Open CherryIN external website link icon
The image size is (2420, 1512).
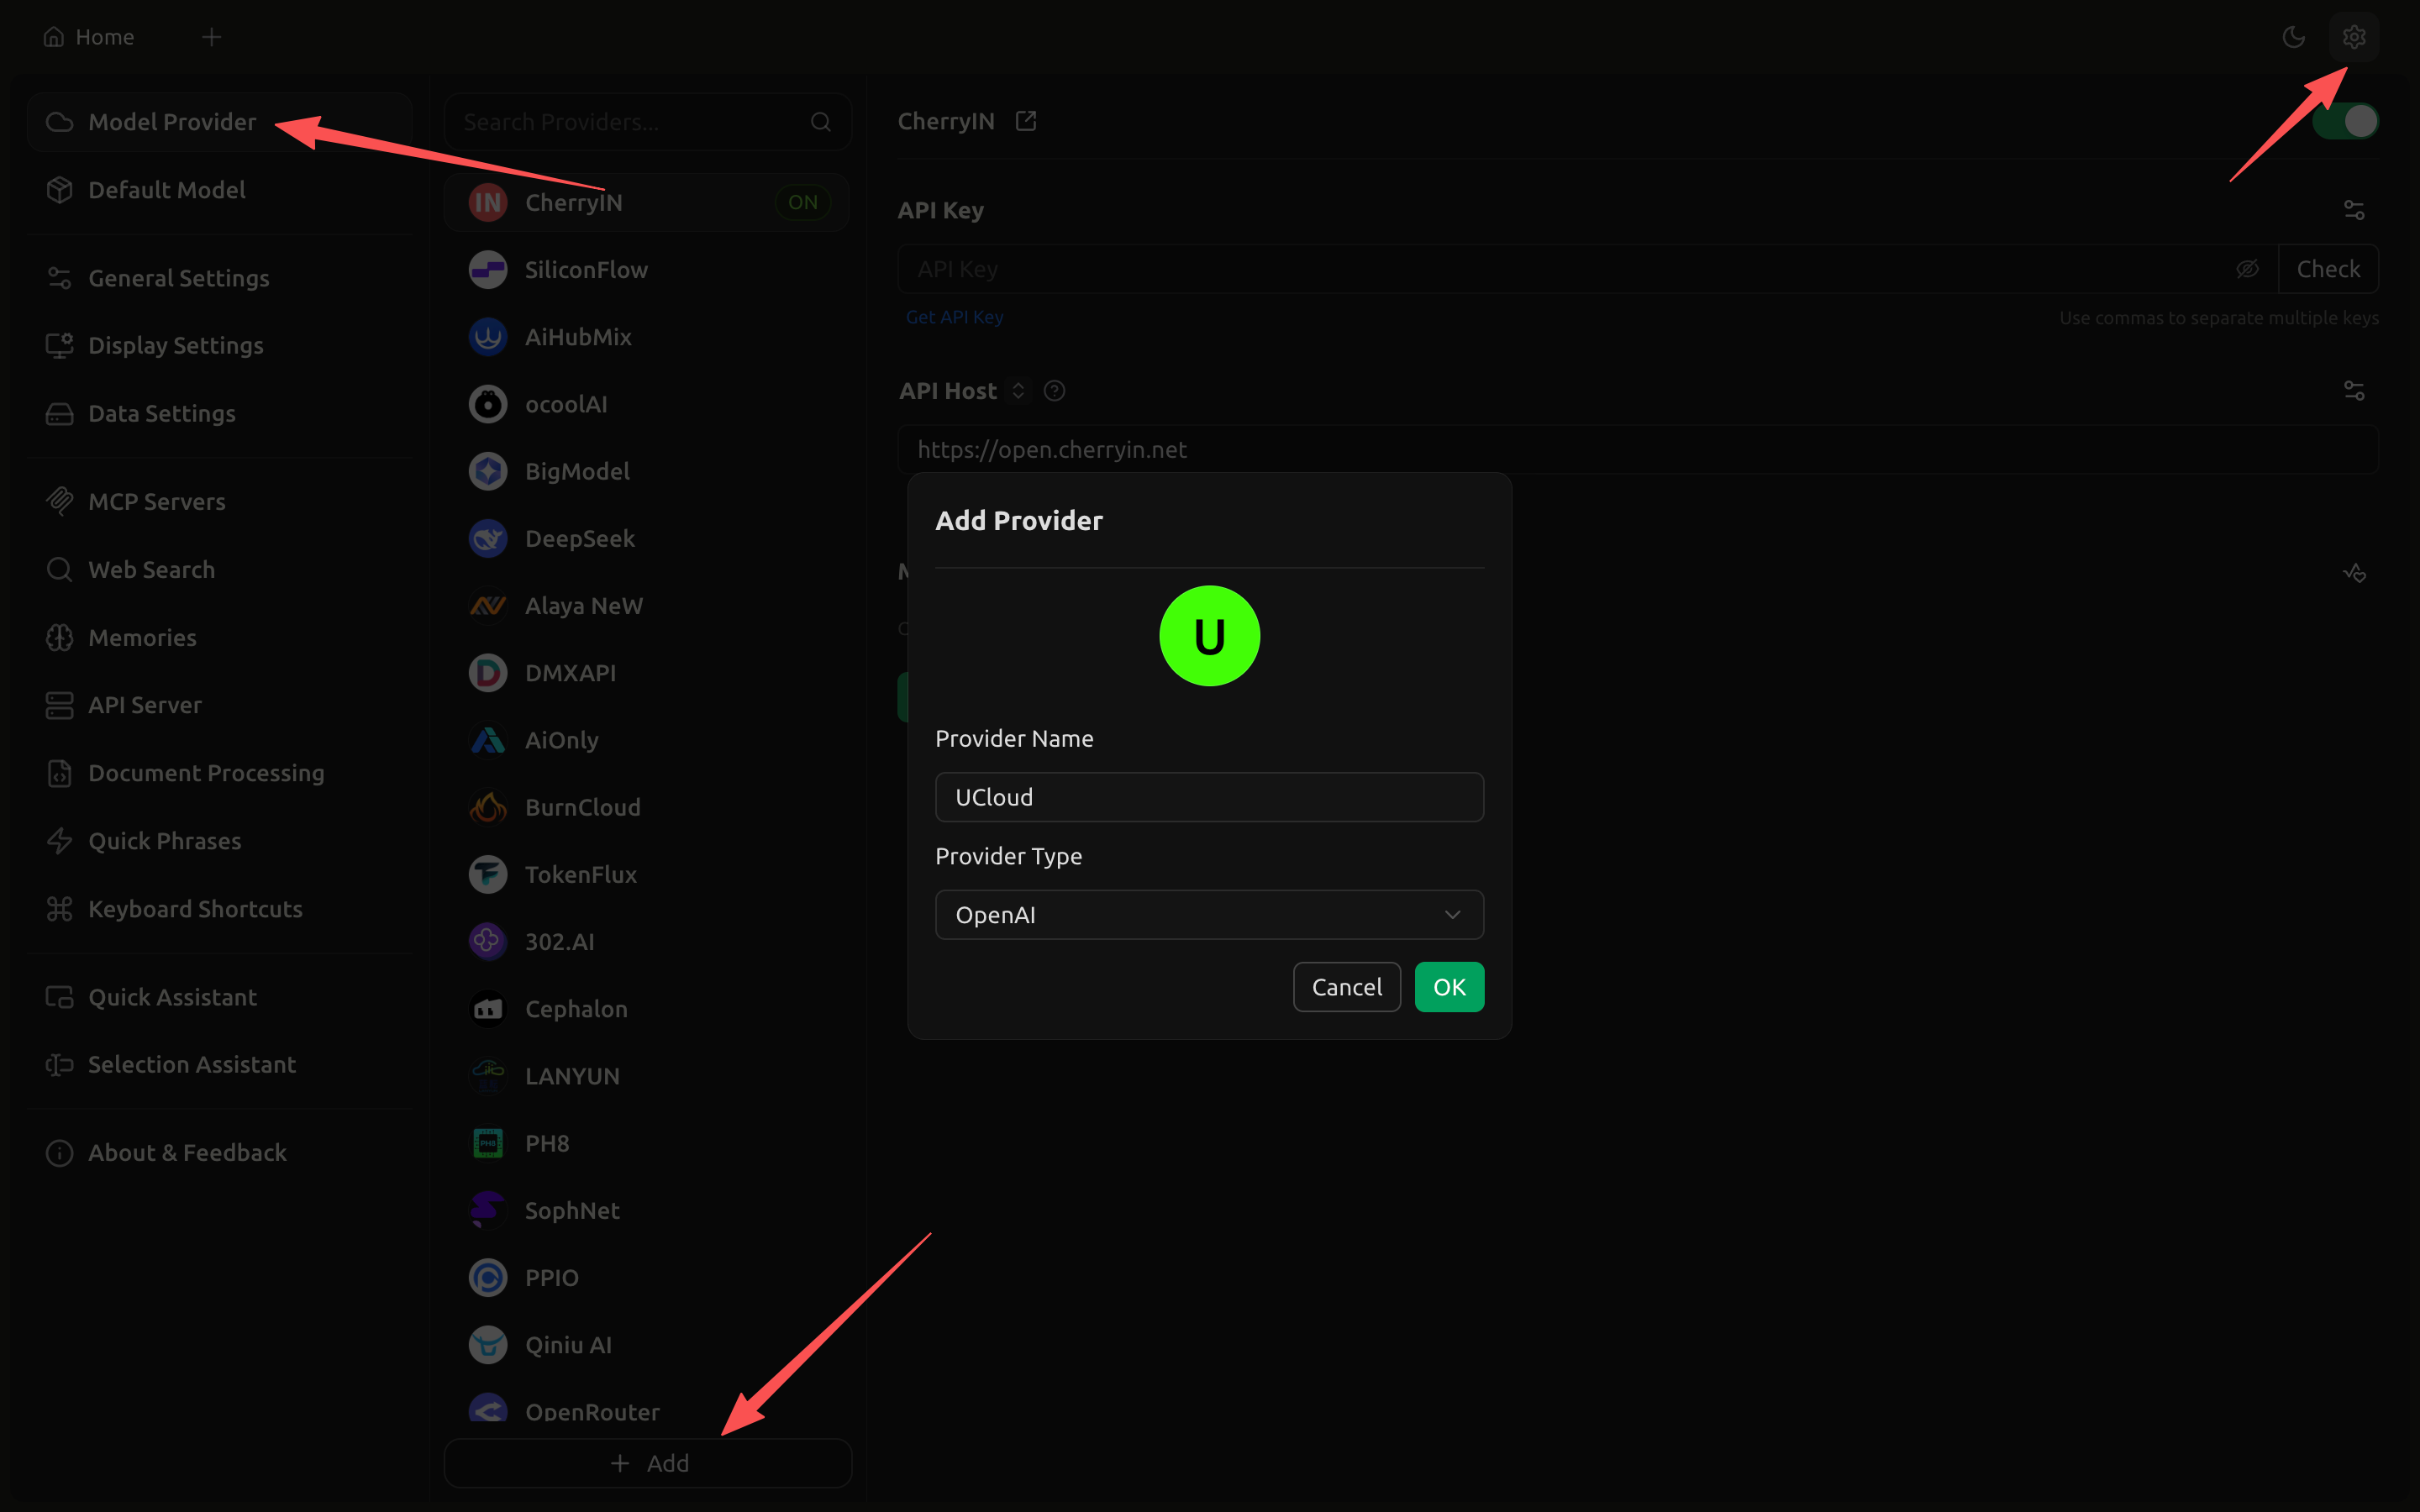(1025, 121)
